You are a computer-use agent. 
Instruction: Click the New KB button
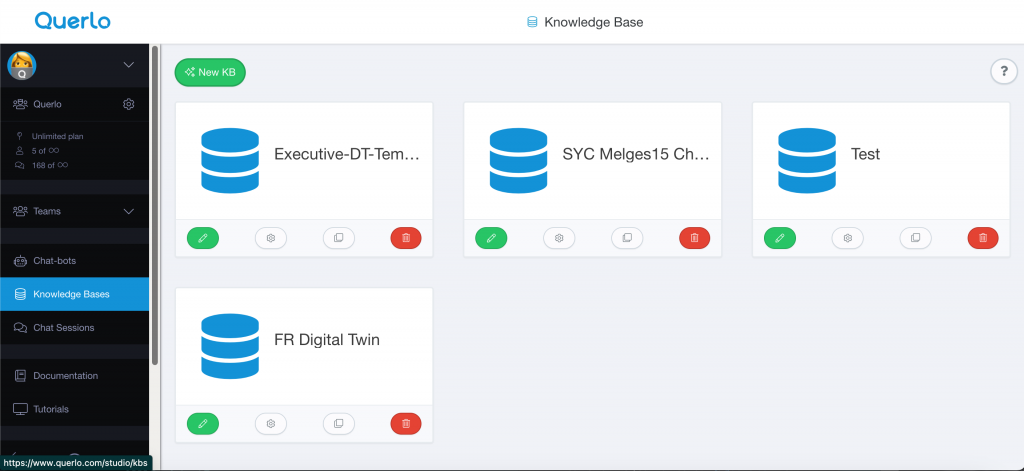tap(210, 72)
